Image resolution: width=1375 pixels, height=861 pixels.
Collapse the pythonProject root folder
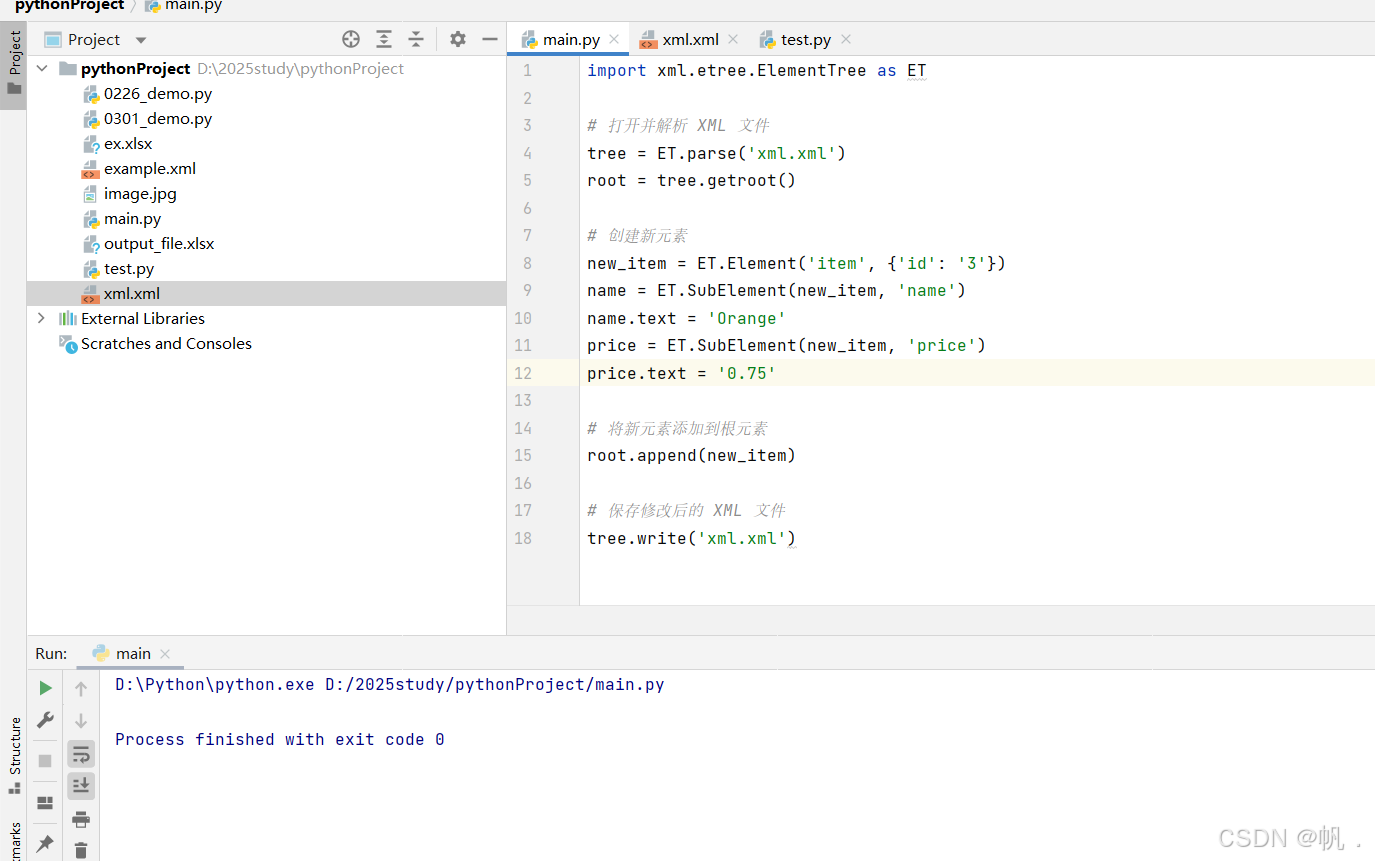click(x=42, y=68)
